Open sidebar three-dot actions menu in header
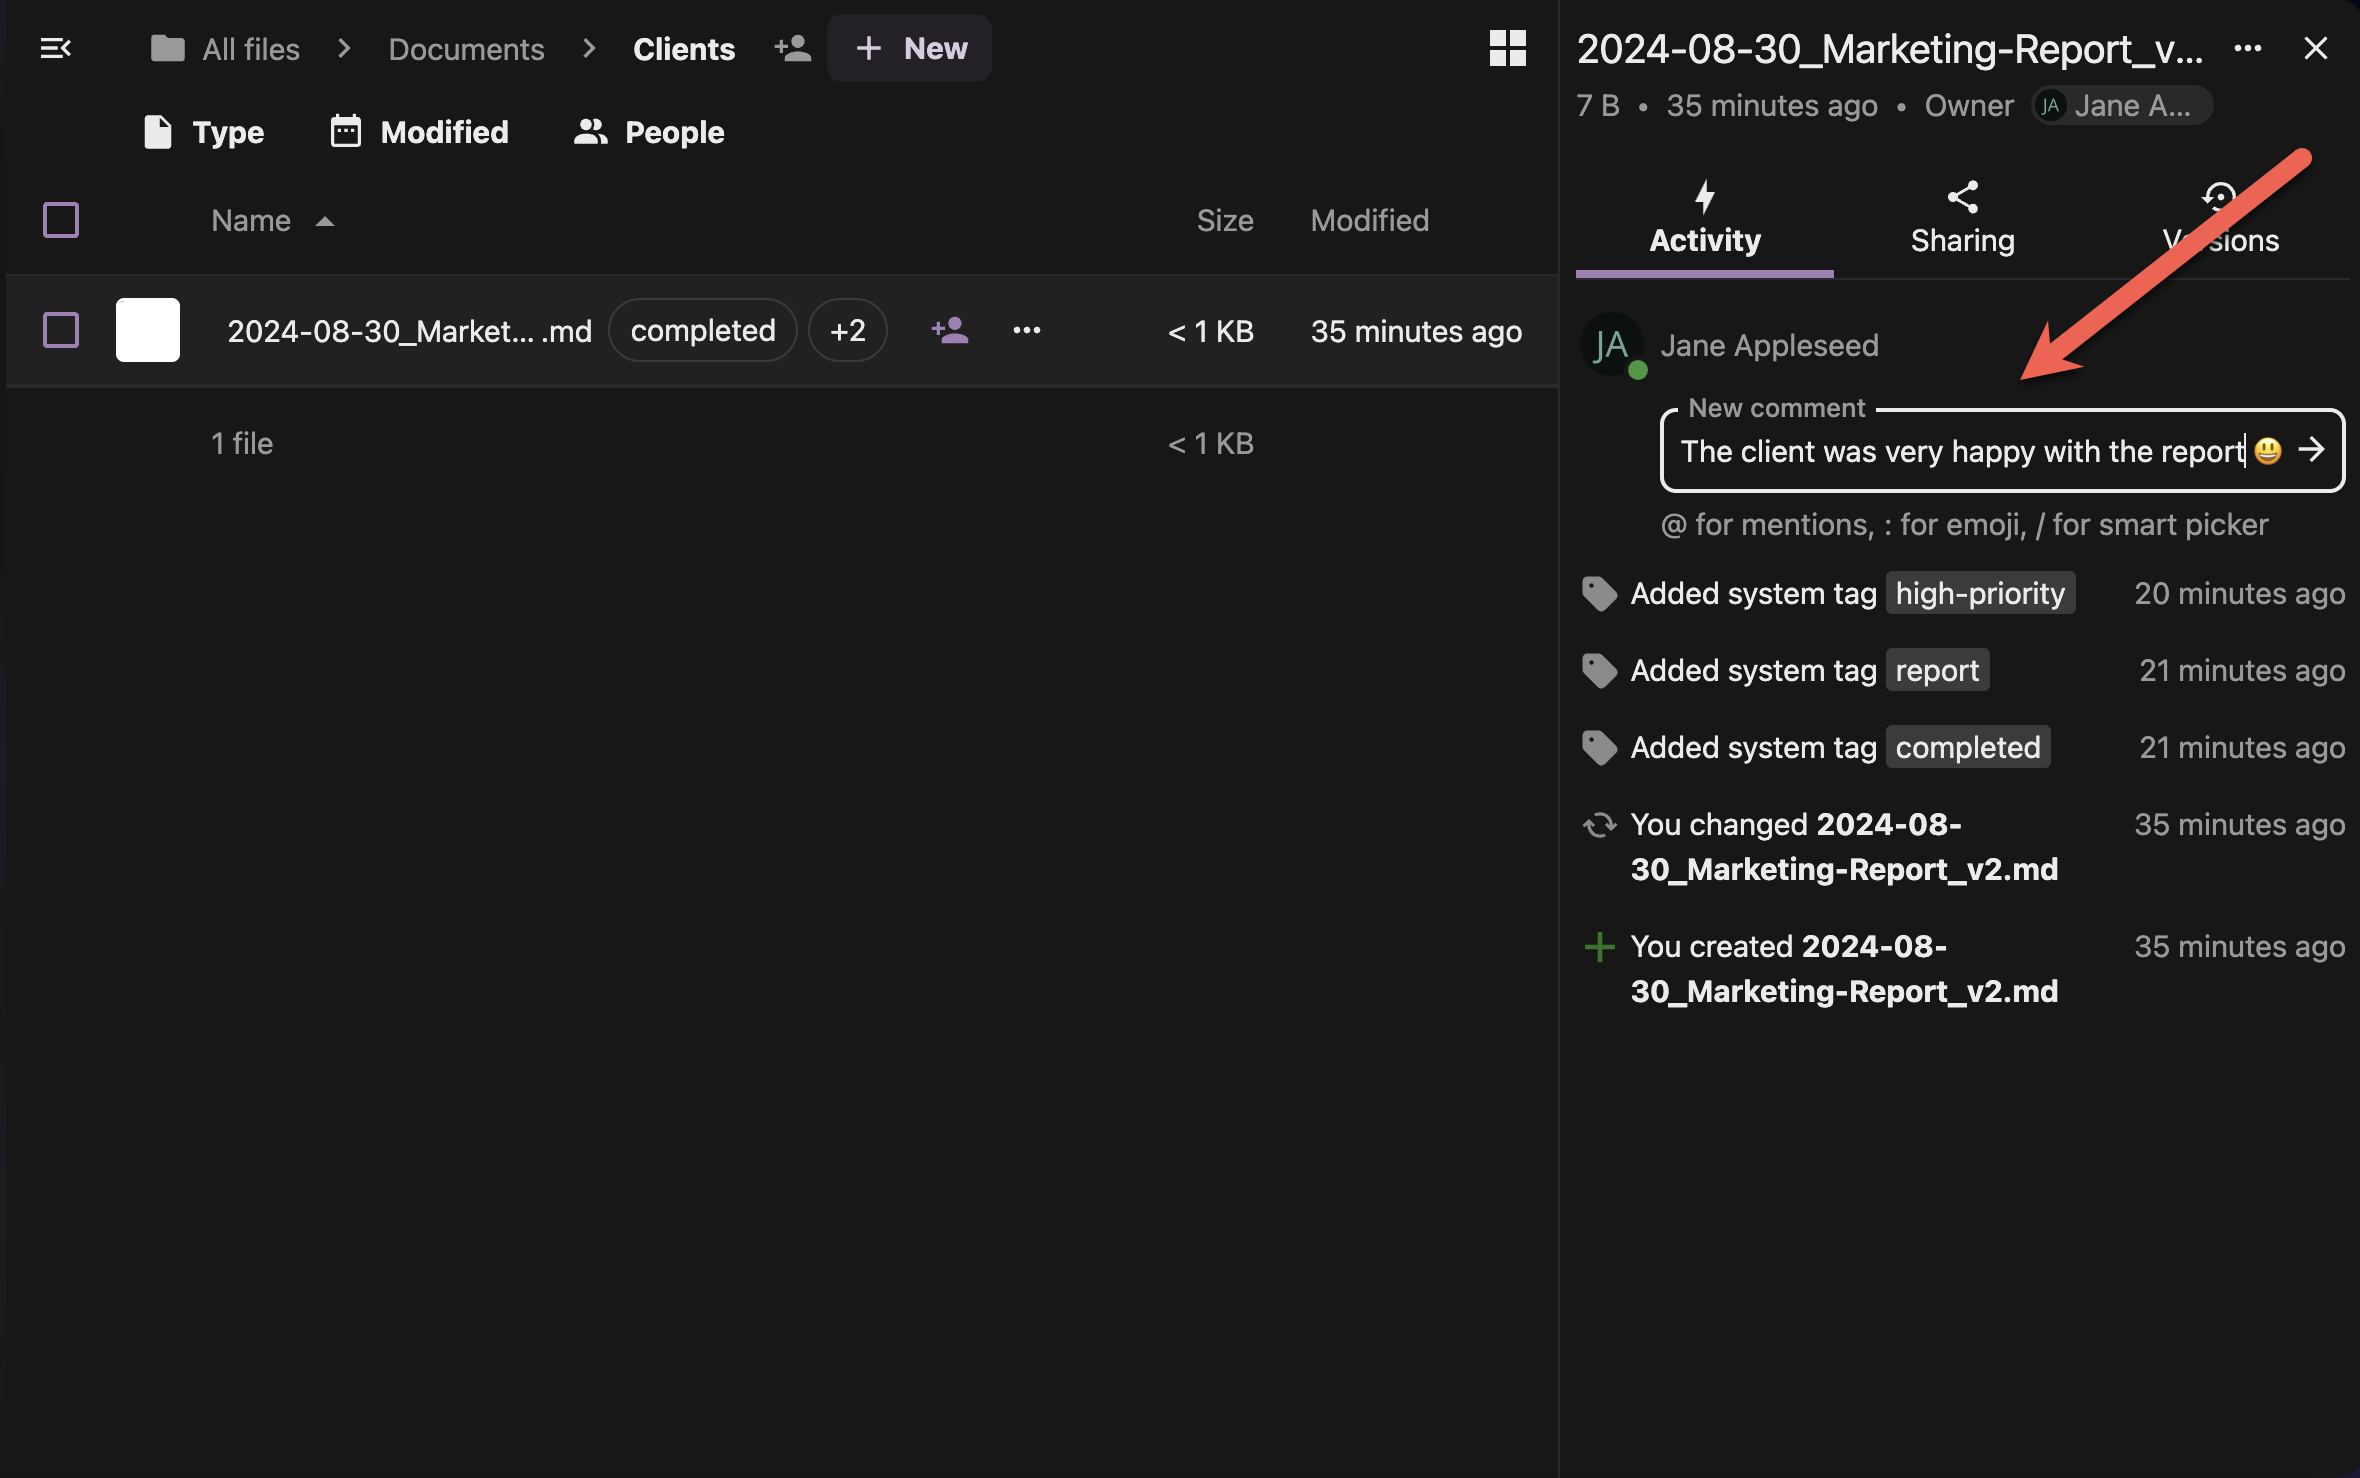 click(x=2248, y=48)
